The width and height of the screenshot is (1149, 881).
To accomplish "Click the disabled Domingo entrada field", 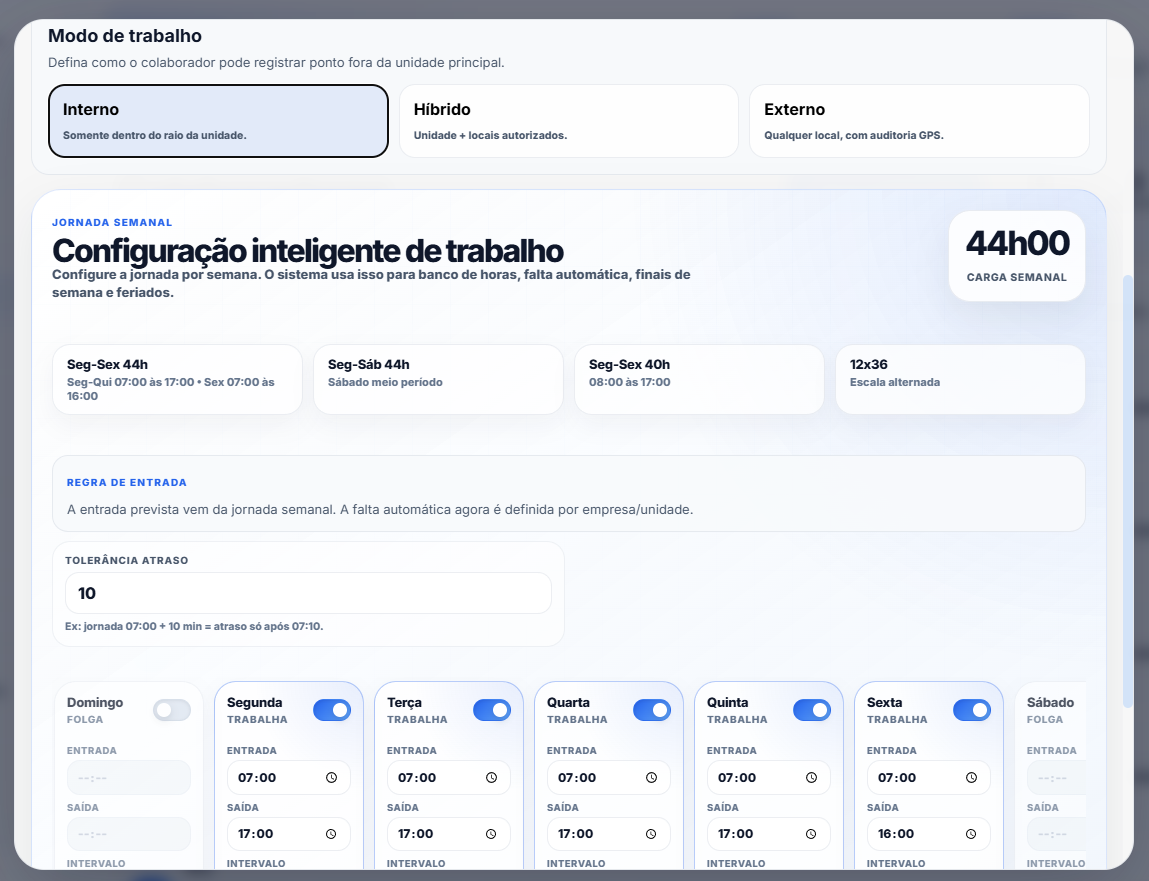I will [x=129, y=778].
